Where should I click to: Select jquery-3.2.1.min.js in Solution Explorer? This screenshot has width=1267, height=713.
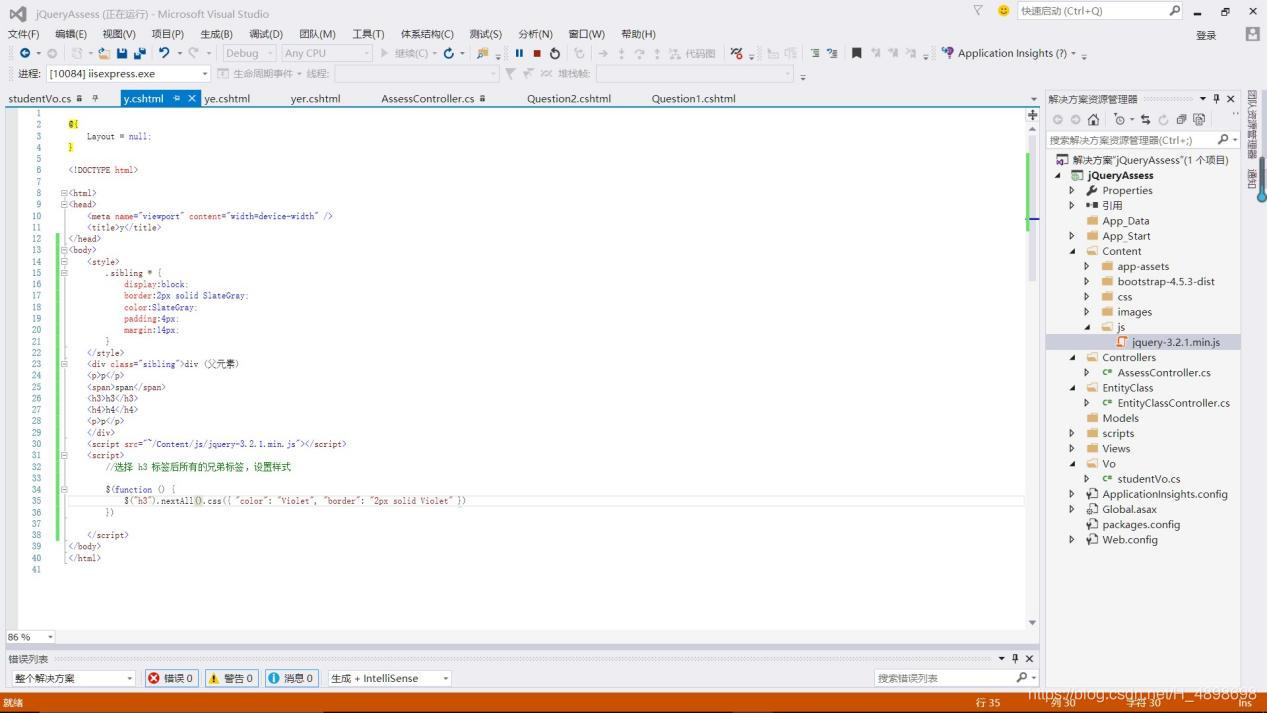(x=1176, y=342)
